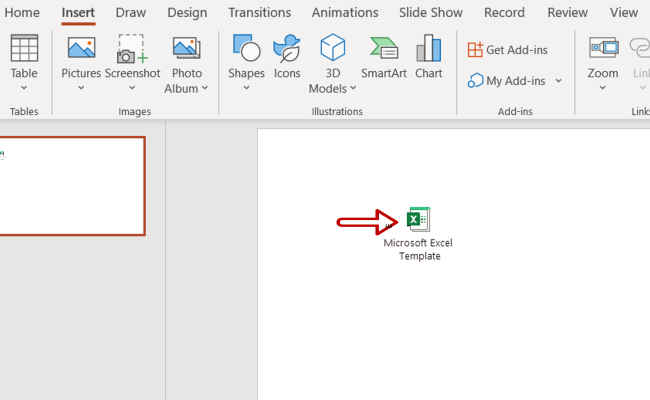This screenshot has height=400, width=650.
Task: Click the Microsoft Excel Template label
Action: 418,249
